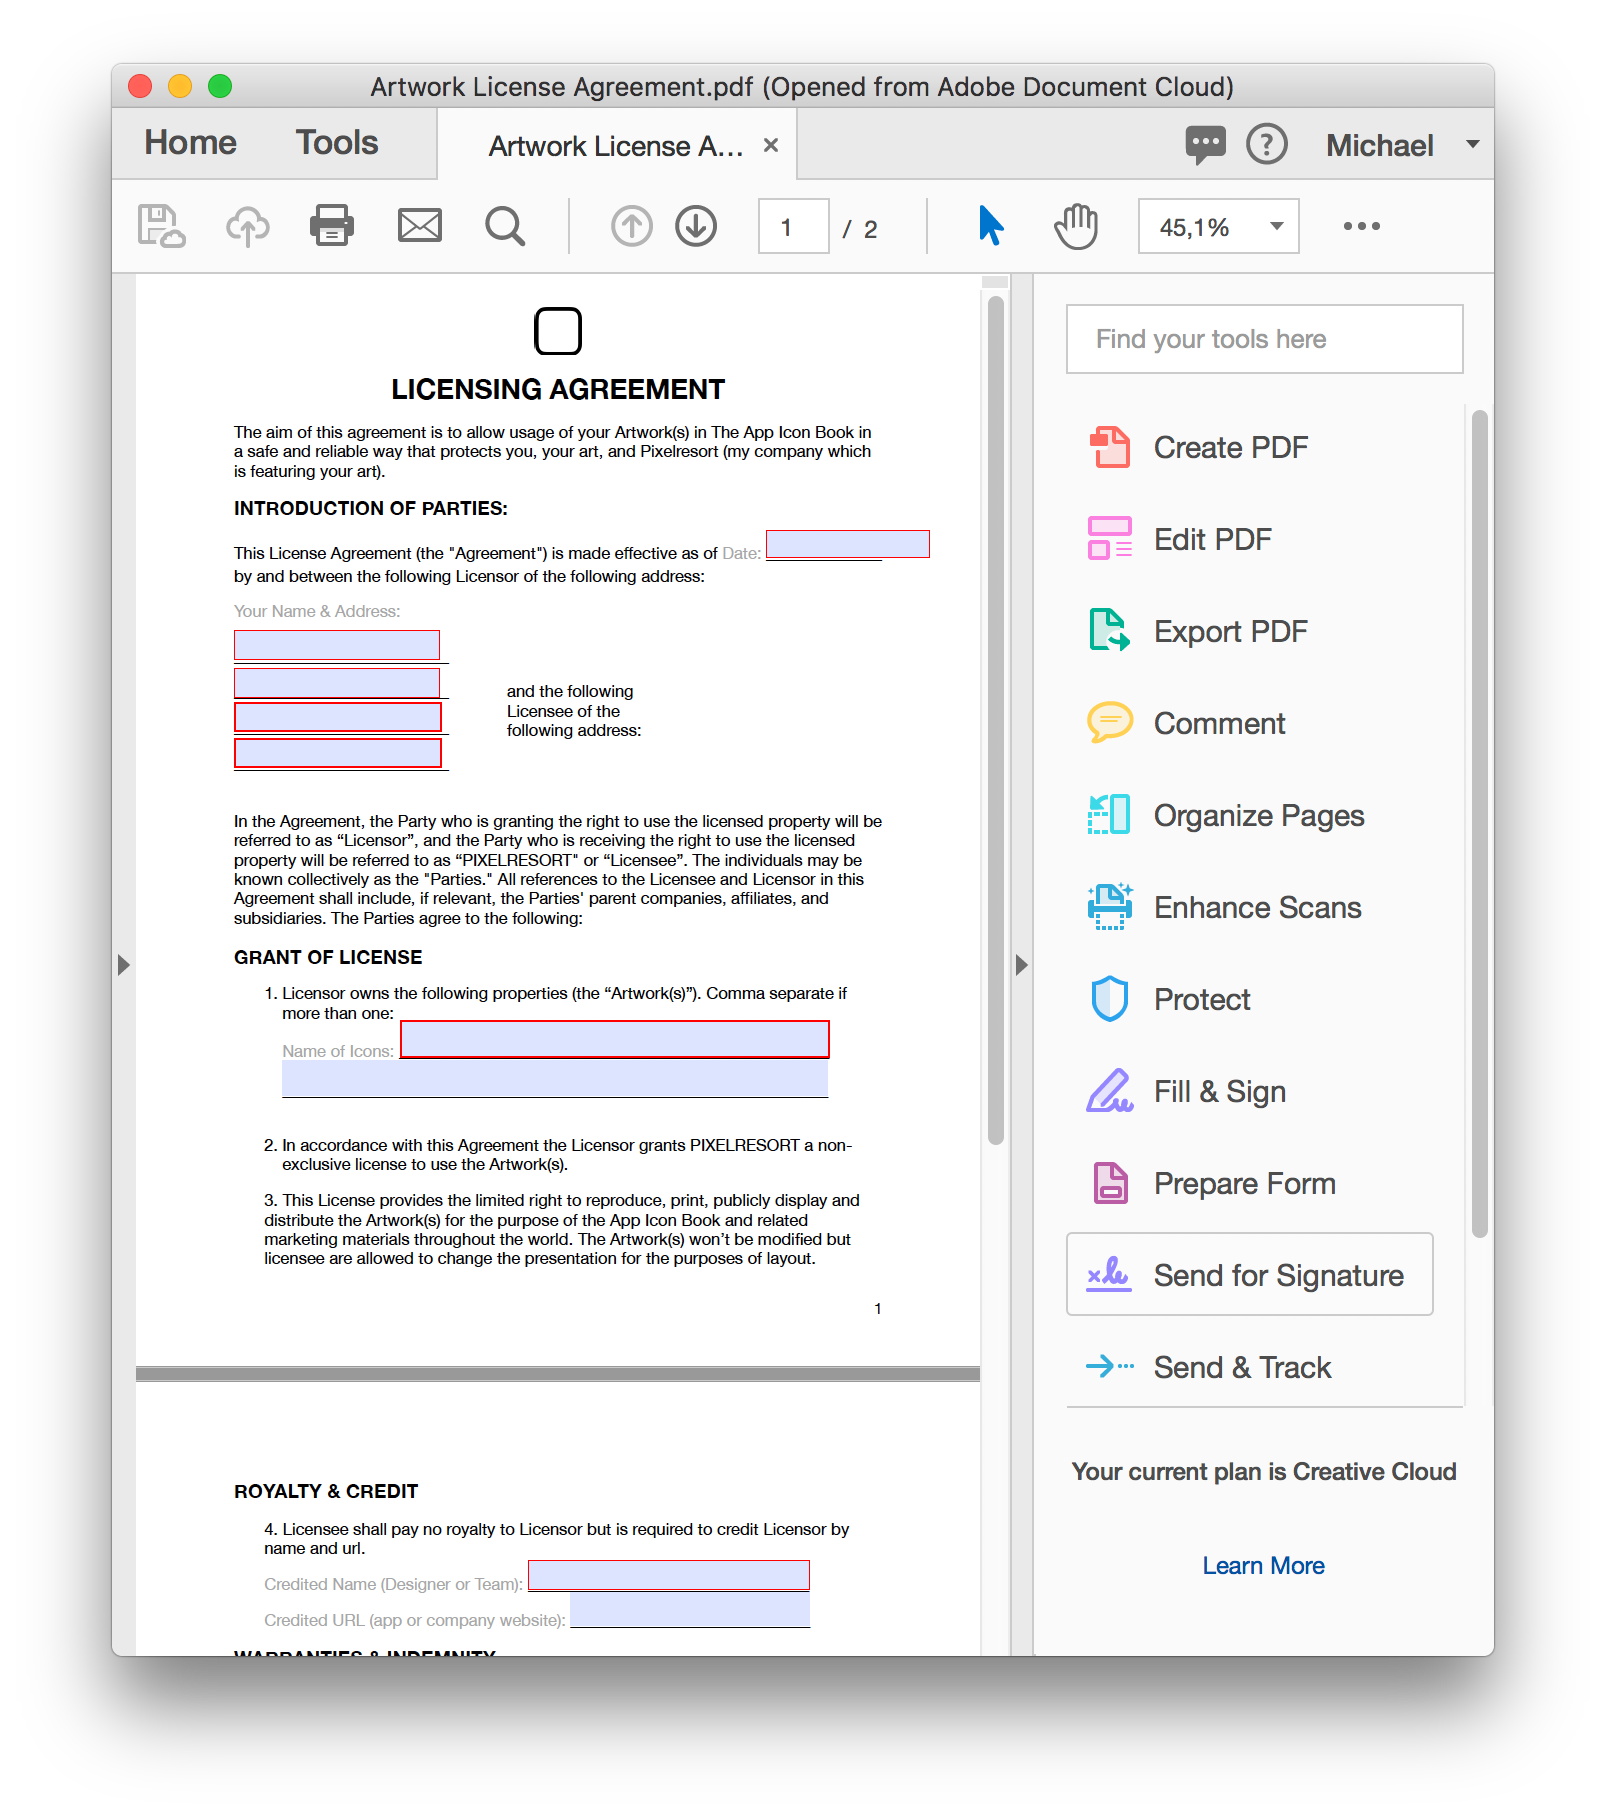This screenshot has width=1606, height=1816.
Task: Click the page number field
Action: (x=793, y=226)
